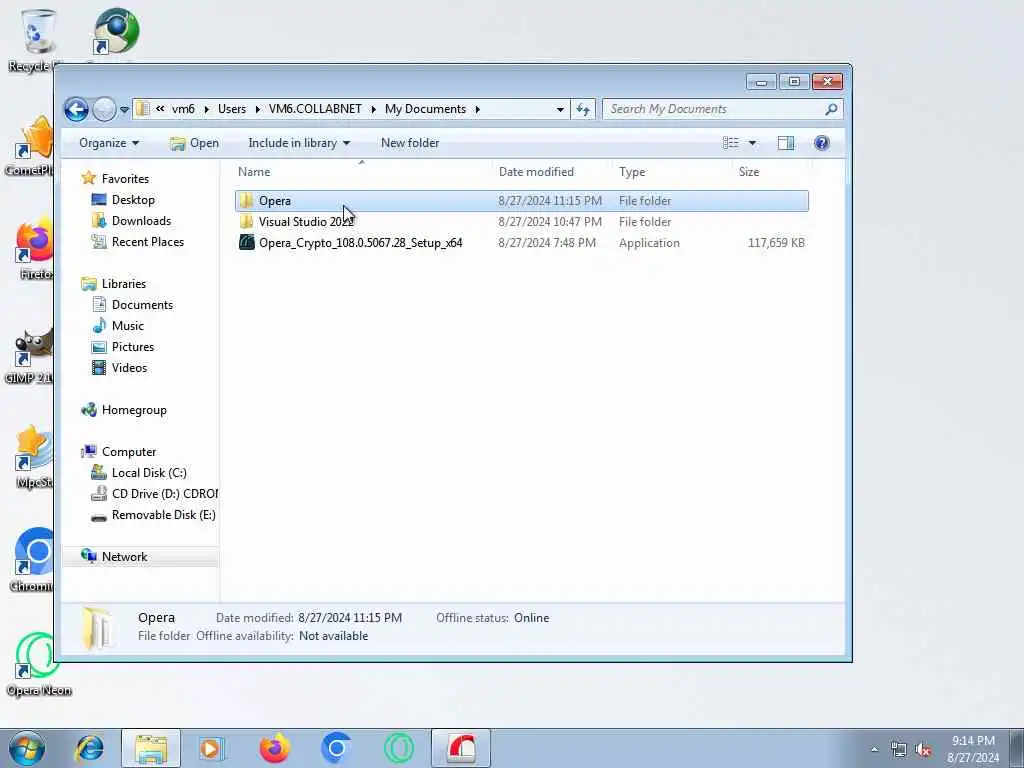Launch Chromium from the taskbar
Image resolution: width=1024 pixels, height=768 pixels.
coord(336,748)
